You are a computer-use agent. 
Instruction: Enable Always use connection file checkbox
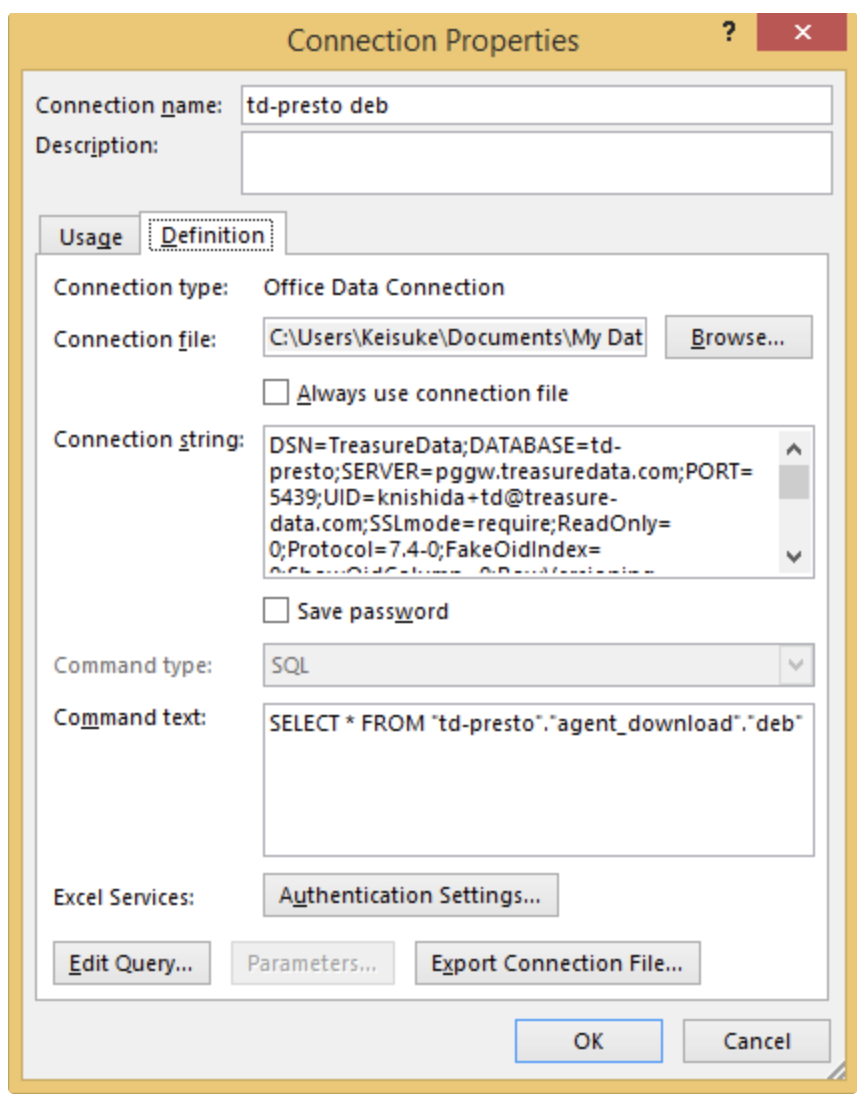pyautogui.click(x=276, y=393)
